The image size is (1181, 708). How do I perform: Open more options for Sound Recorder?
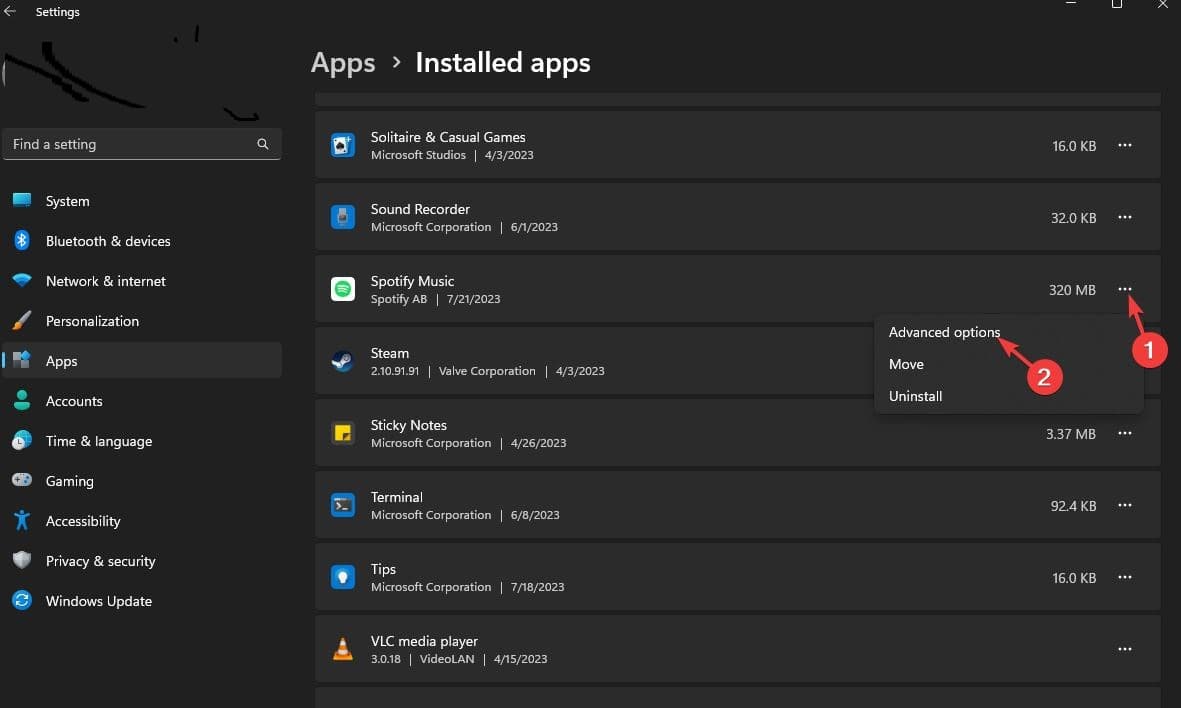pyautogui.click(x=1125, y=217)
